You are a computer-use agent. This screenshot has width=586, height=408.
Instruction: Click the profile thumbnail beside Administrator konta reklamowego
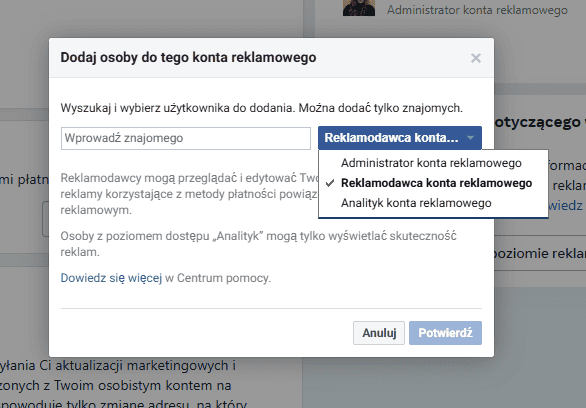click(x=359, y=8)
